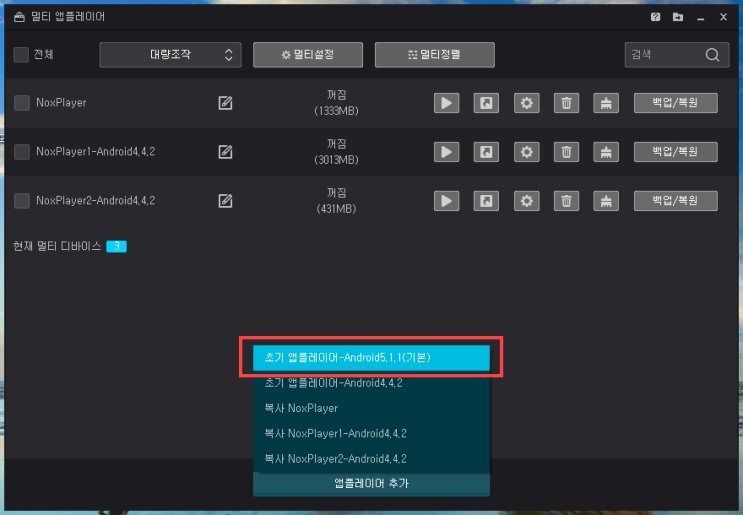Choose 초기 앱플레이어-Android4.4.2 from menu
The width and height of the screenshot is (743, 515).
coord(371,383)
